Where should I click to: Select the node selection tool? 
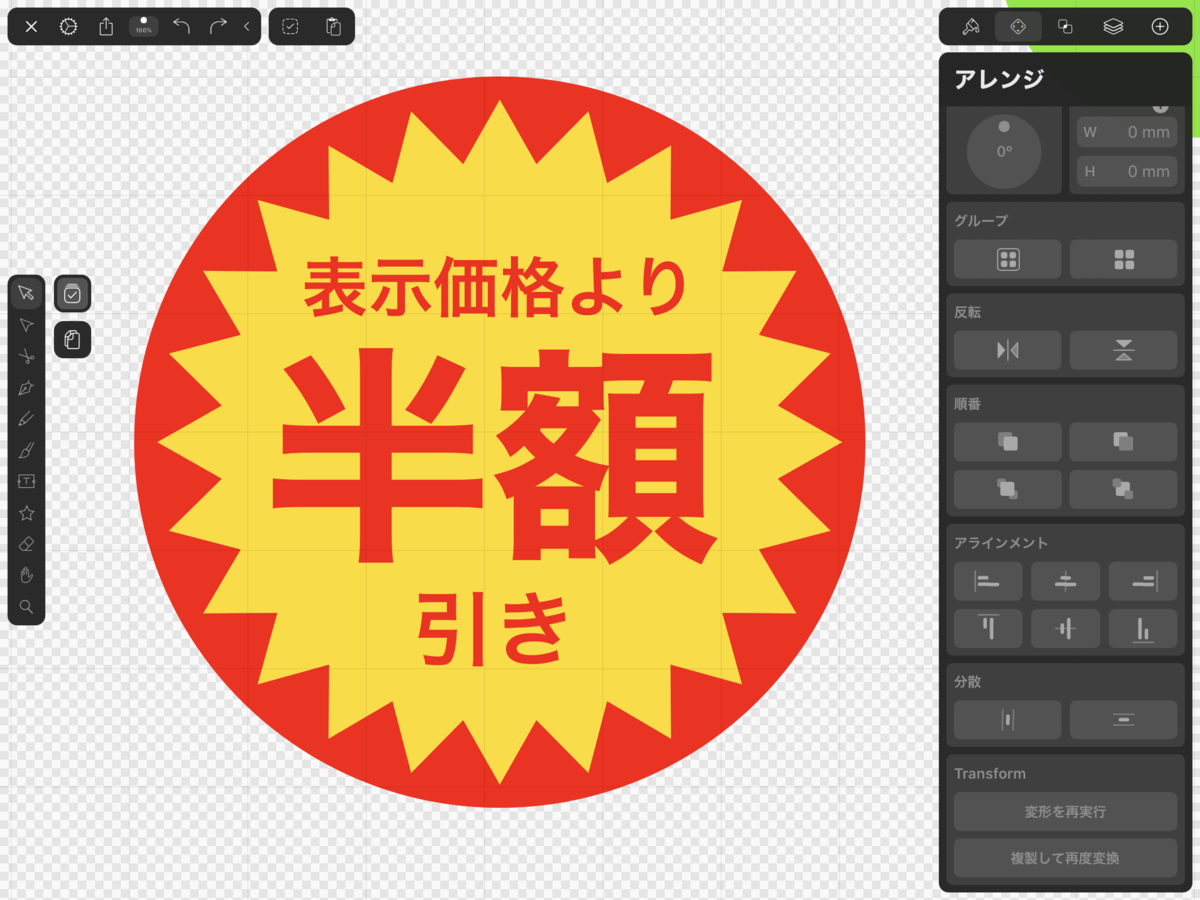pos(27,325)
